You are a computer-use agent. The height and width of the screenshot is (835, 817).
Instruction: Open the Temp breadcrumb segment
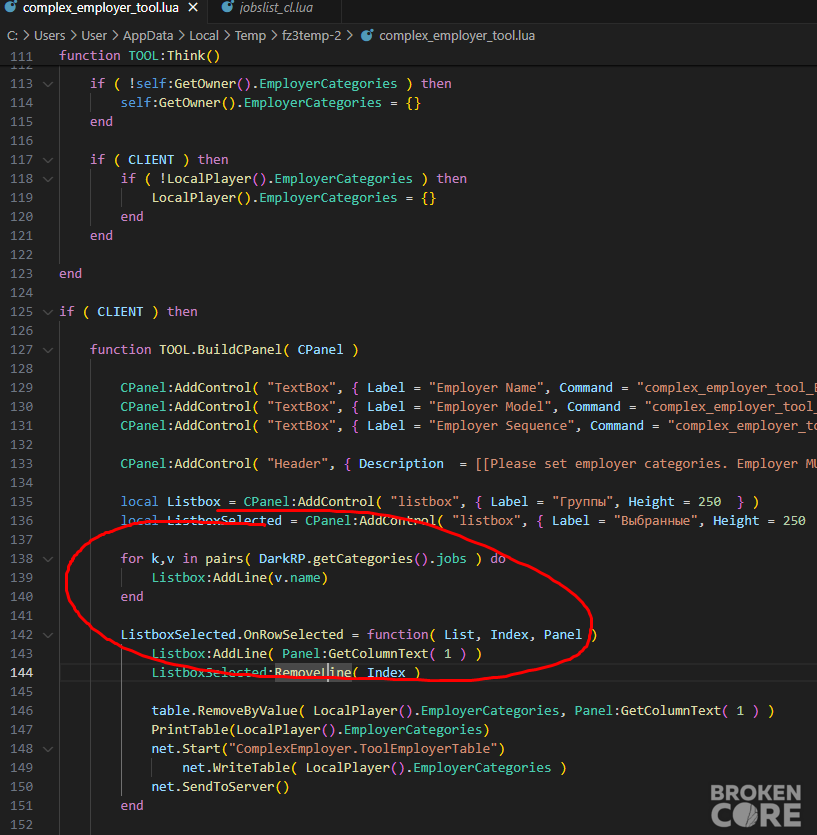250,36
